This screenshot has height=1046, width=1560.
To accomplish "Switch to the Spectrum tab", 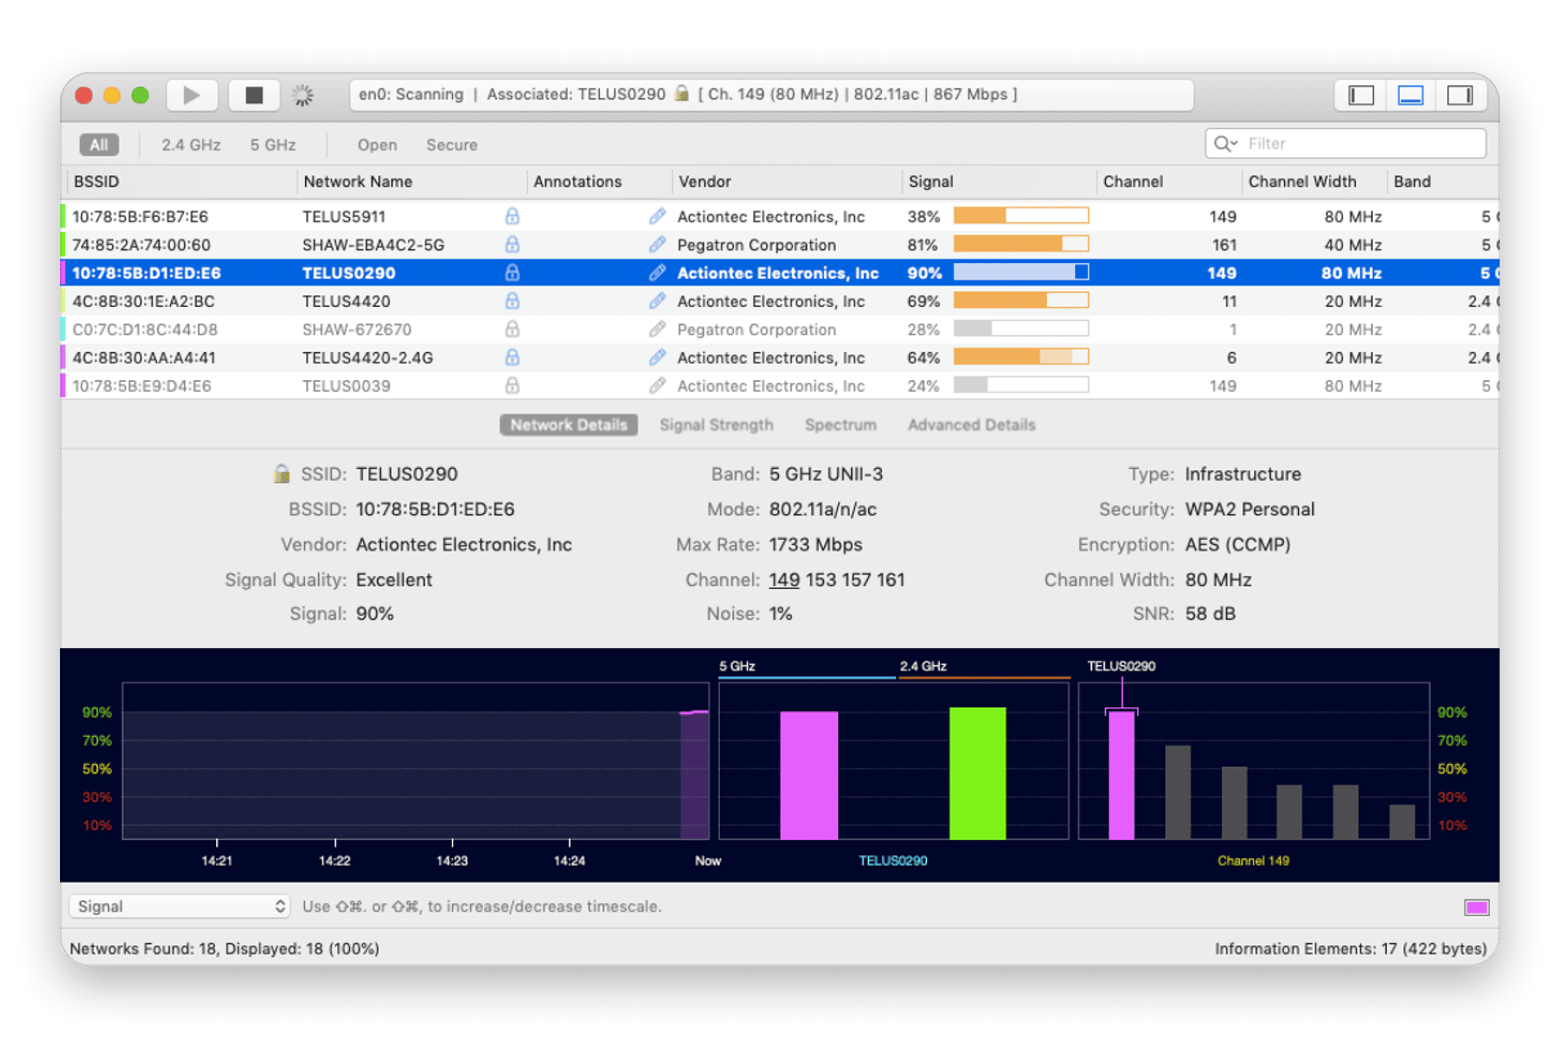I will coord(840,425).
